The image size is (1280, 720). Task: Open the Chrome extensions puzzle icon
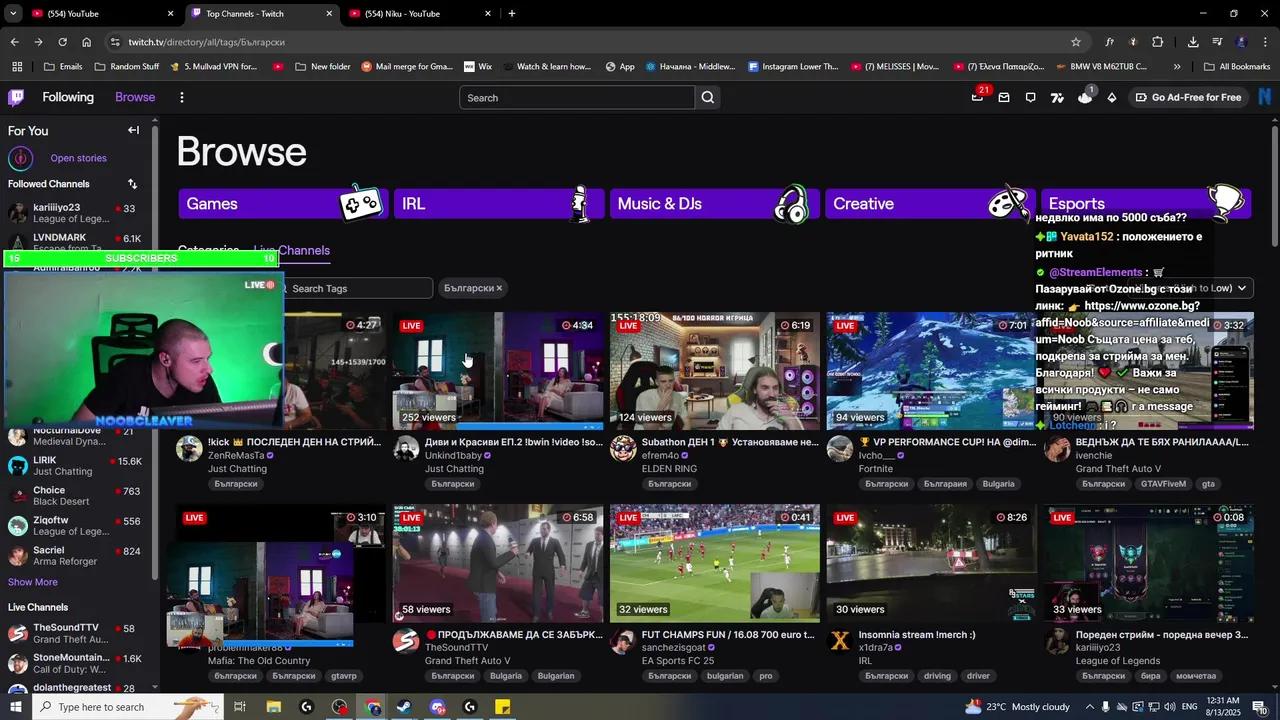point(1158,42)
